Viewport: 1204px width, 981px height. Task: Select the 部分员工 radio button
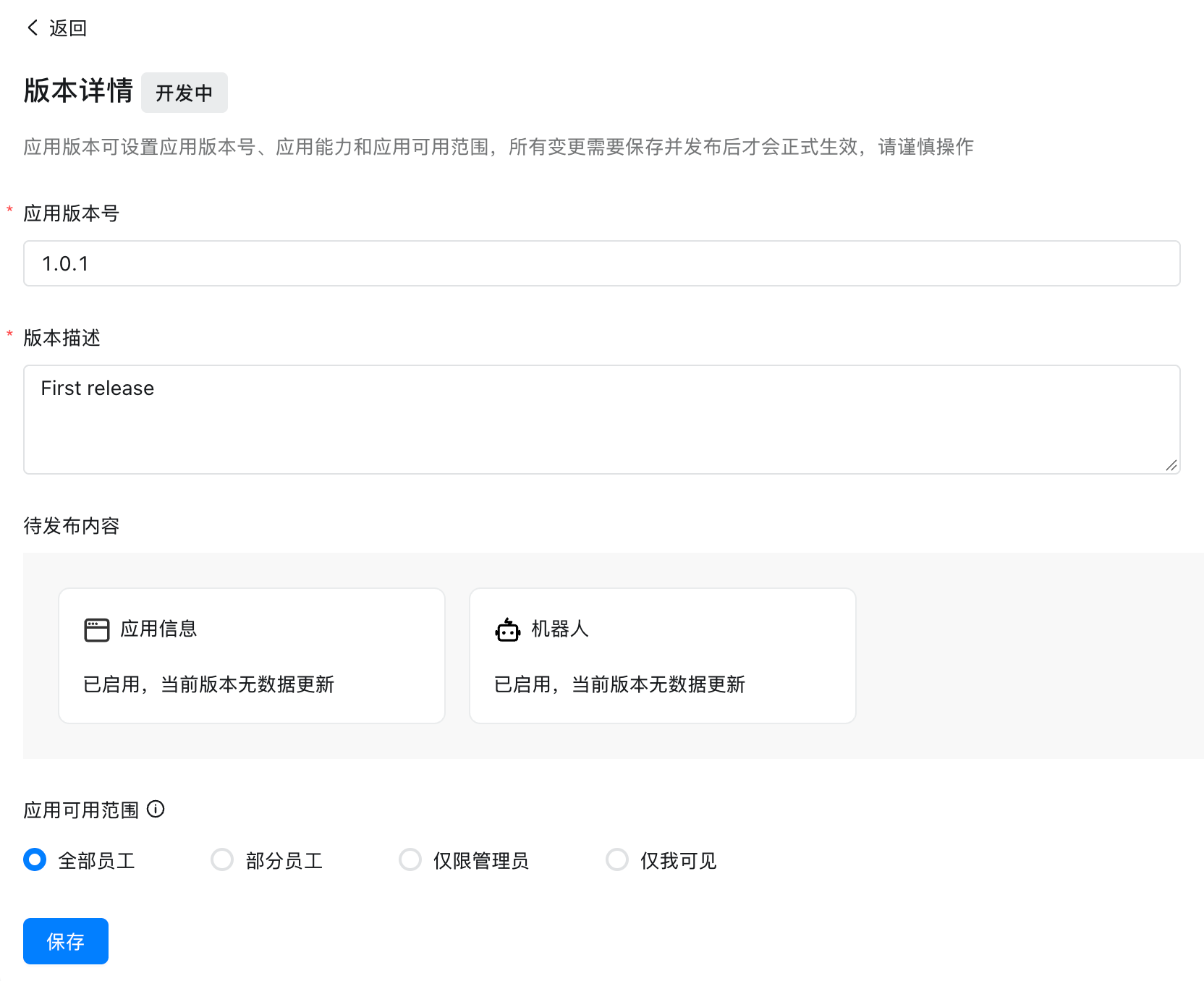pyautogui.click(x=222, y=860)
